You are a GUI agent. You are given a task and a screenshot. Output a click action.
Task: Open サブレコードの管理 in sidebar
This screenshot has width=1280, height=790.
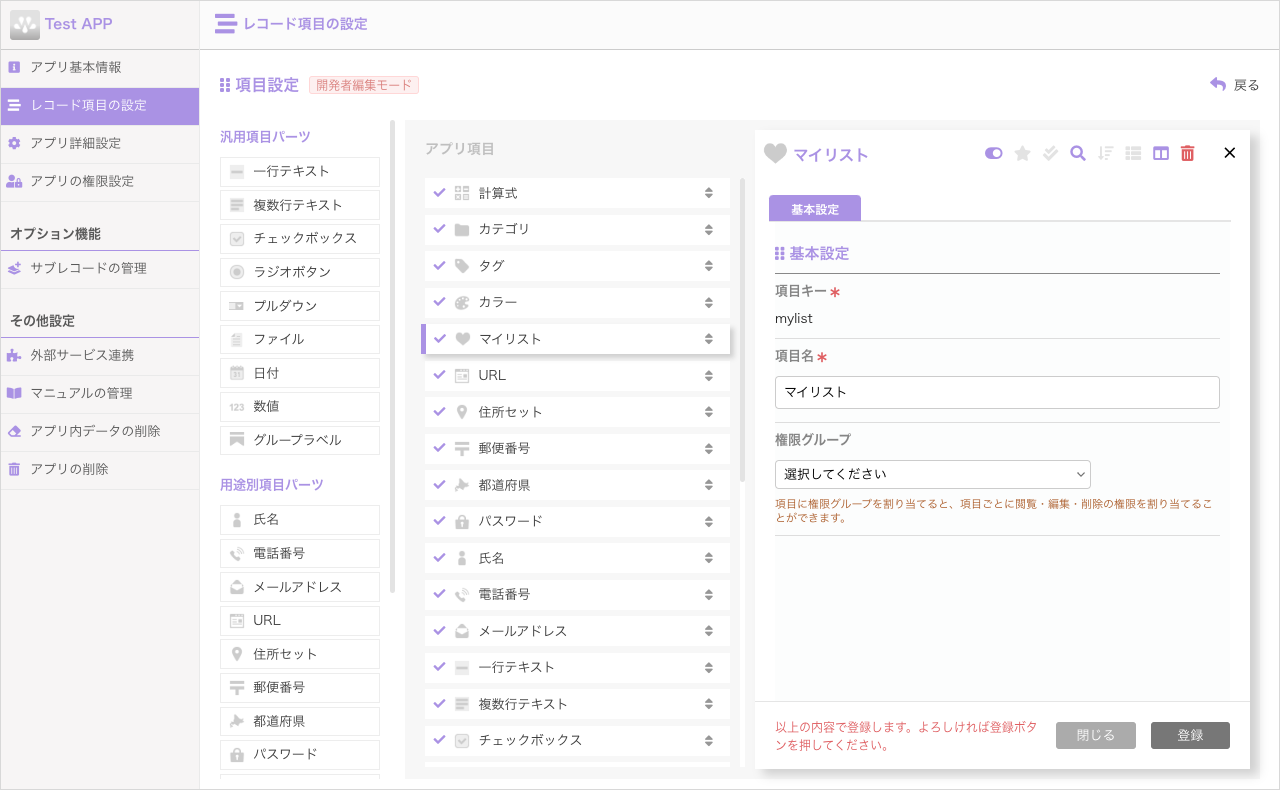click(100, 268)
